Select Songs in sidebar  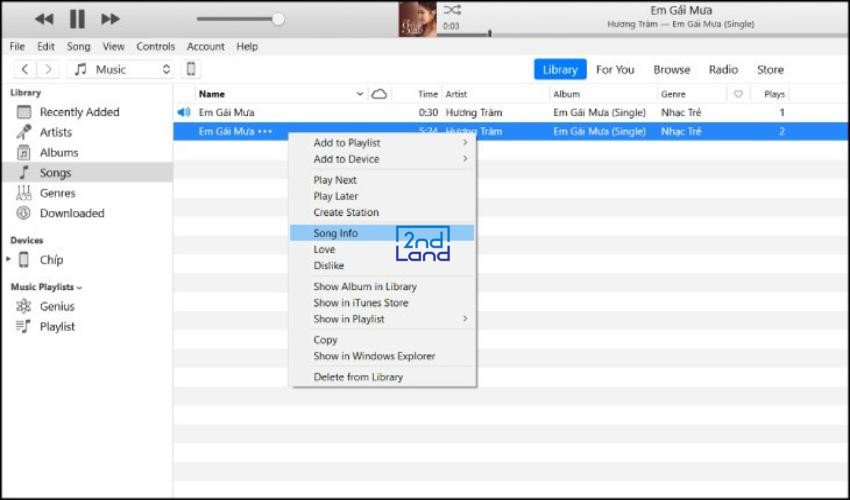click(87, 173)
